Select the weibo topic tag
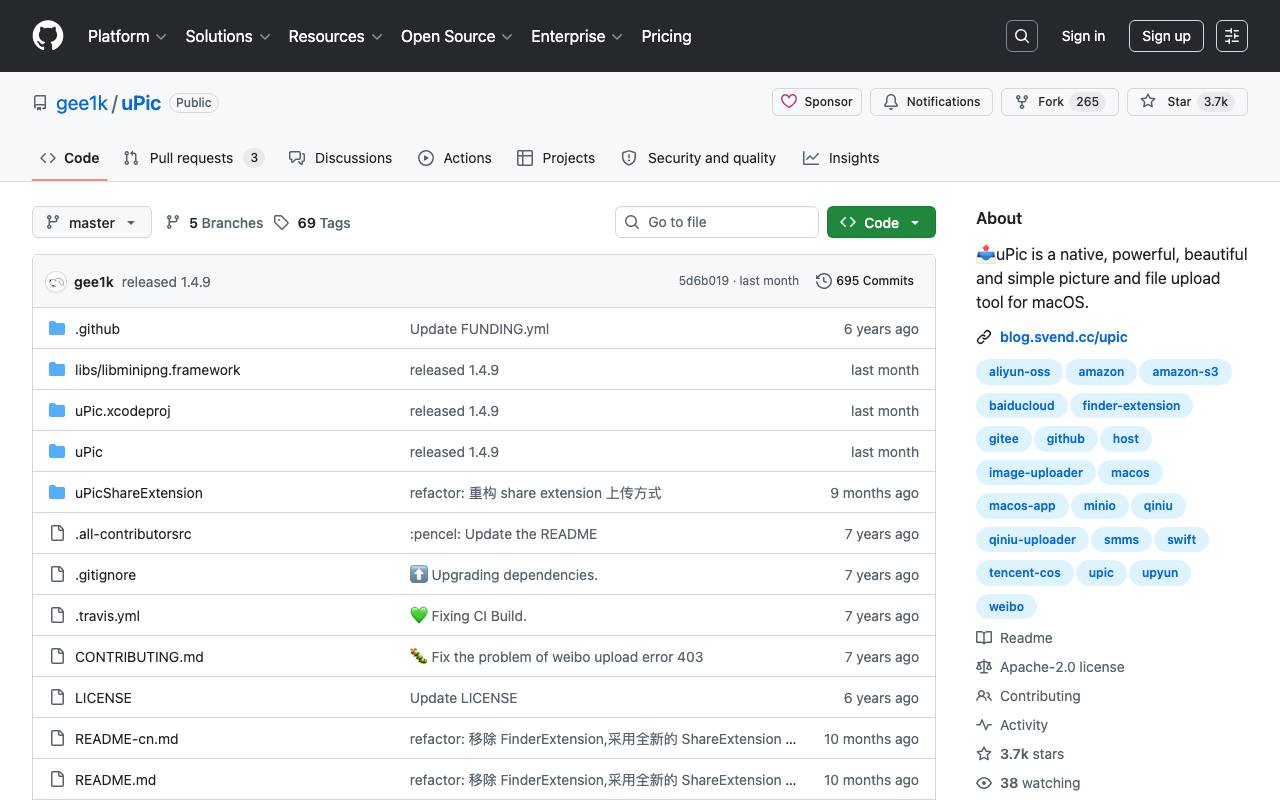1280x800 pixels. [1006, 607]
